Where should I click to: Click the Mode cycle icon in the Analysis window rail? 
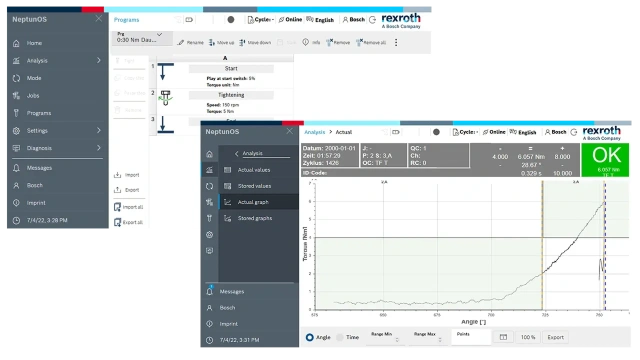[209, 186]
